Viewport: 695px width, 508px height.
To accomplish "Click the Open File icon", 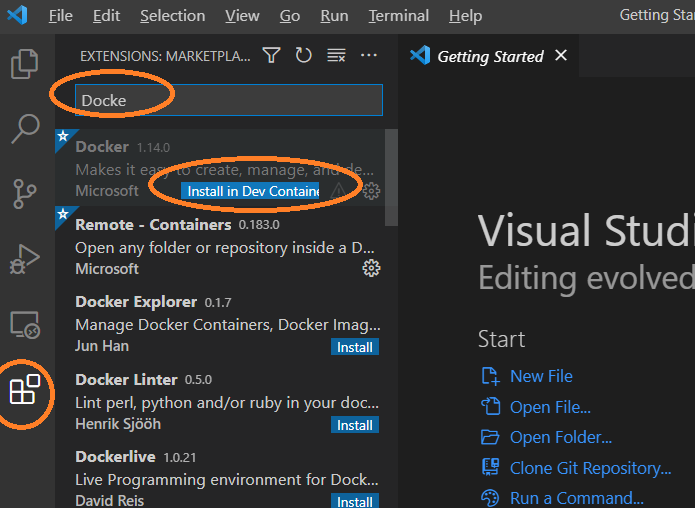I will coord(491,406).
